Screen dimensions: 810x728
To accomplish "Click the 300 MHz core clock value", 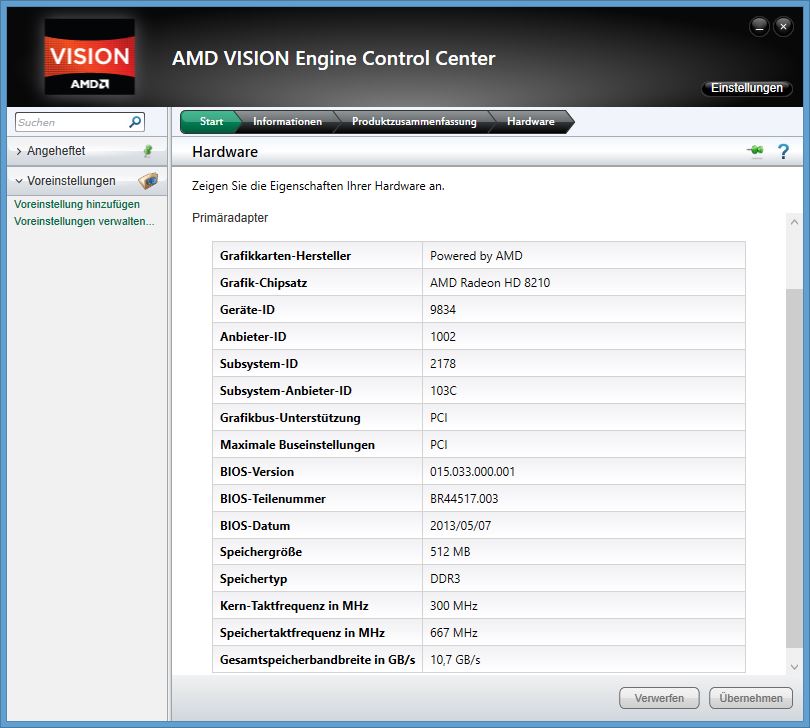I will [x=454, y=606].
